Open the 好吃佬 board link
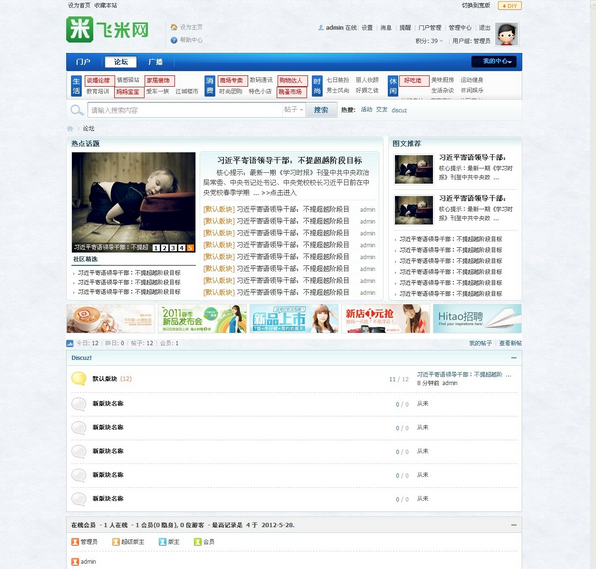This screenshot has height=569, width=596. pos(414,81)
